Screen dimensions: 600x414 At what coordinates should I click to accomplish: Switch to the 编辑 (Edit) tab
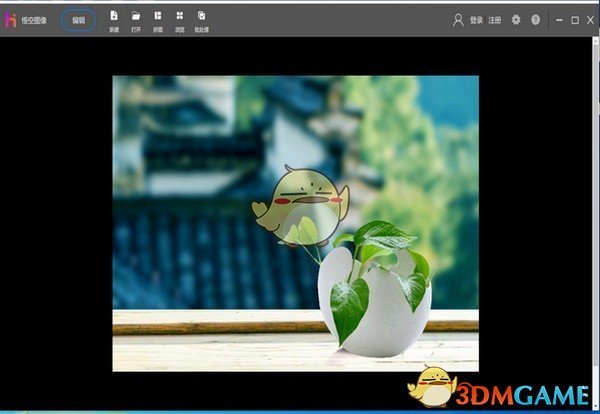point(79,20)
